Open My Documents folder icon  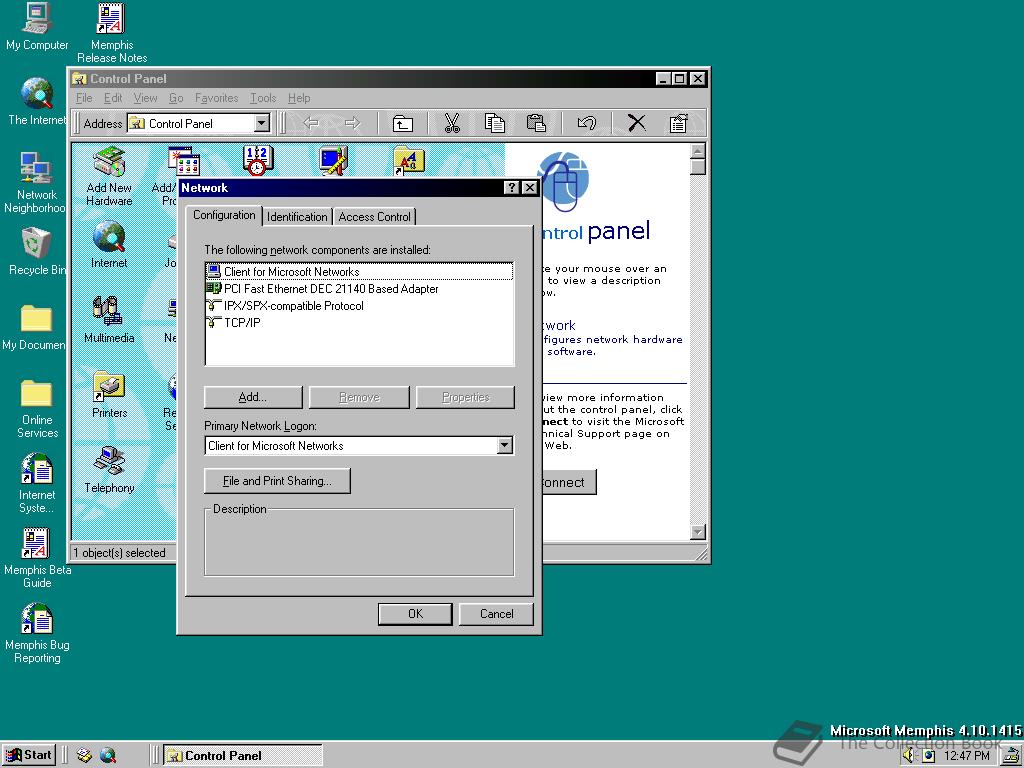click(35, 327)
